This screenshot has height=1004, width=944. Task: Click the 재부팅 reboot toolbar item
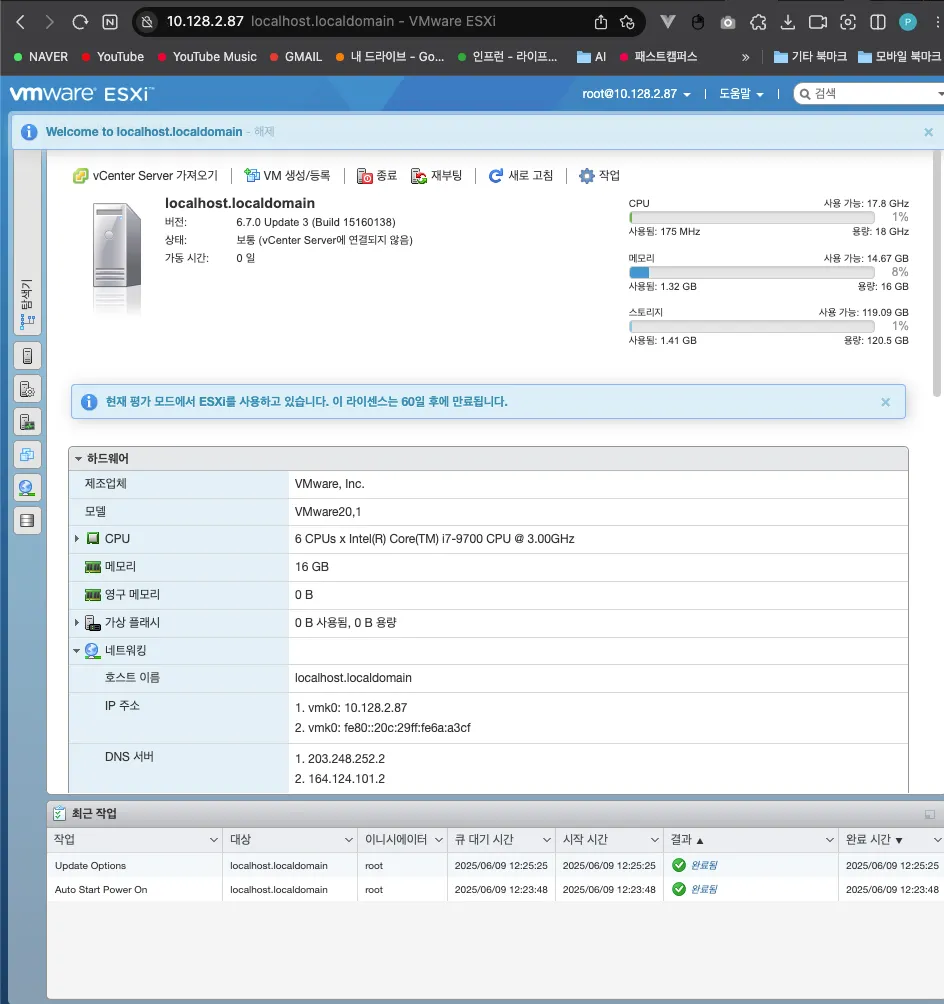tap(436, 175)
